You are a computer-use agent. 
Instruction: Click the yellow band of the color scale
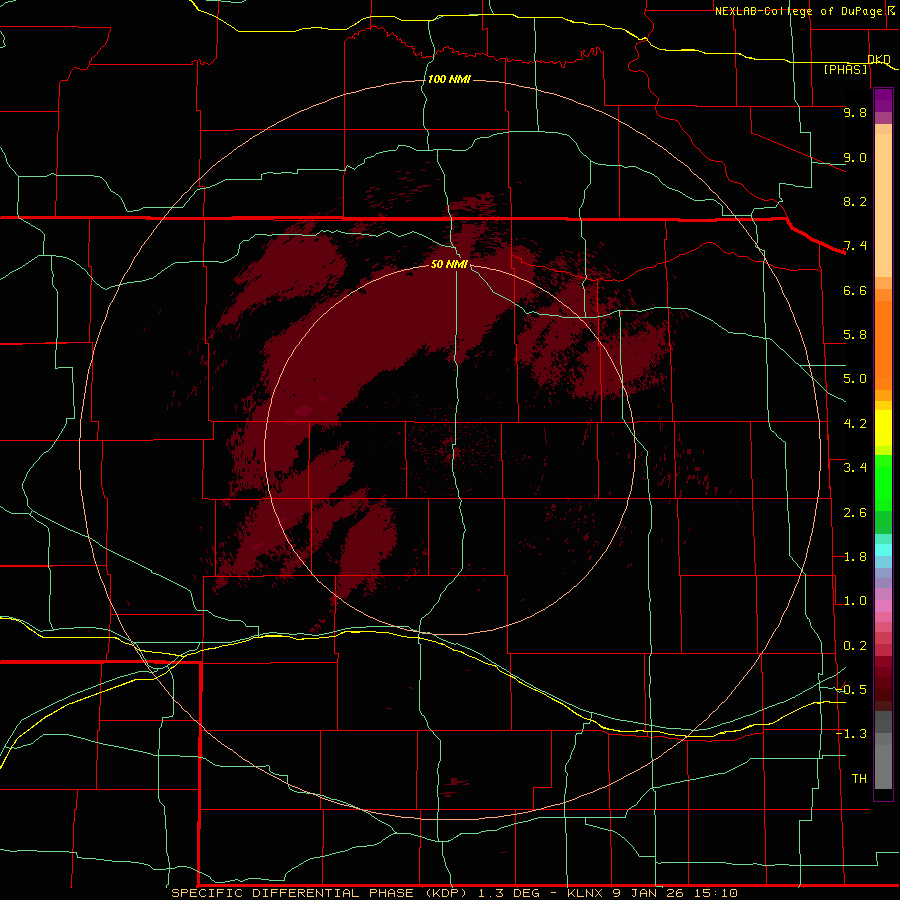click(x=883, y=428)
